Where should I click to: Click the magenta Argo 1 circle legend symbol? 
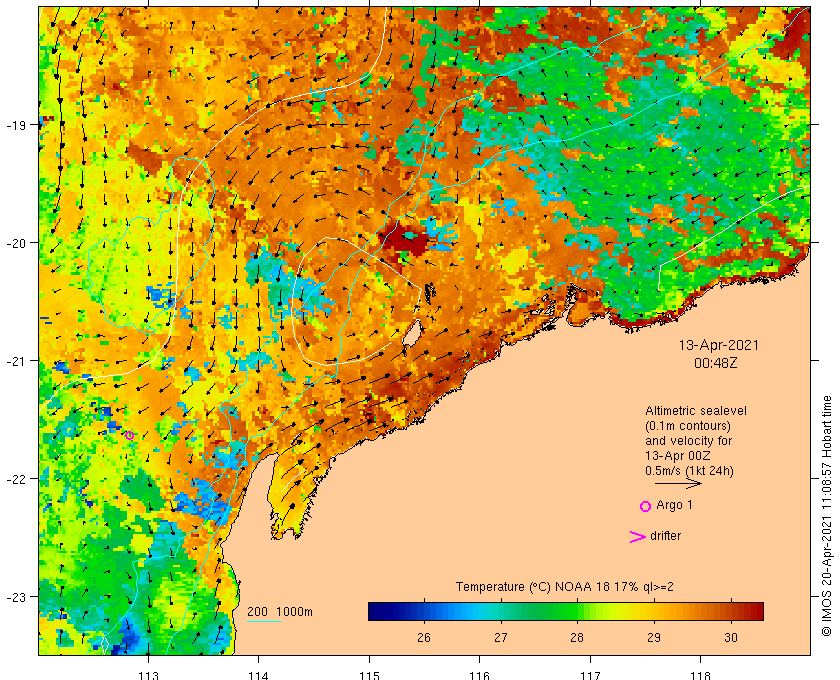tap(646, 506)
